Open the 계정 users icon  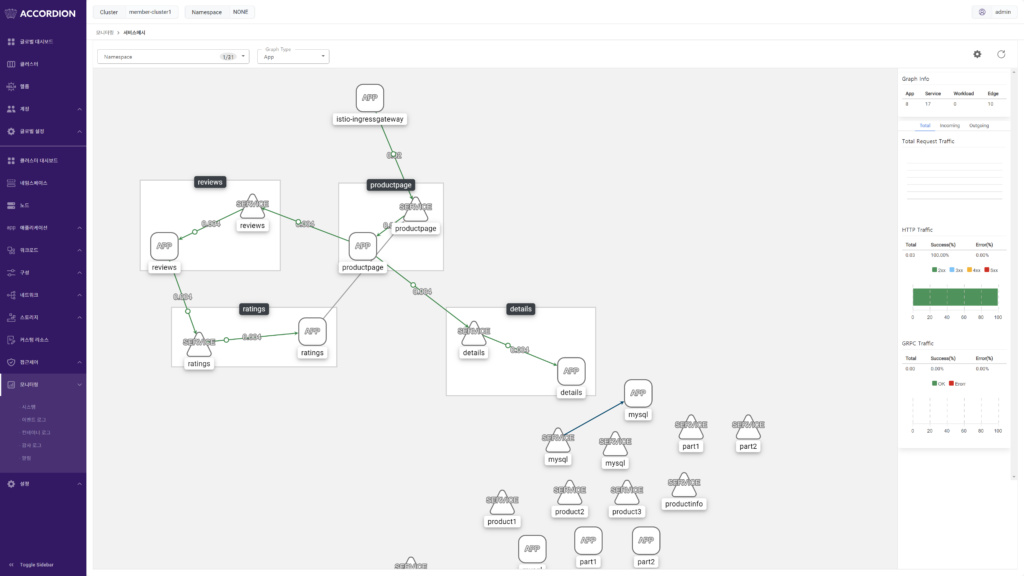11,109
